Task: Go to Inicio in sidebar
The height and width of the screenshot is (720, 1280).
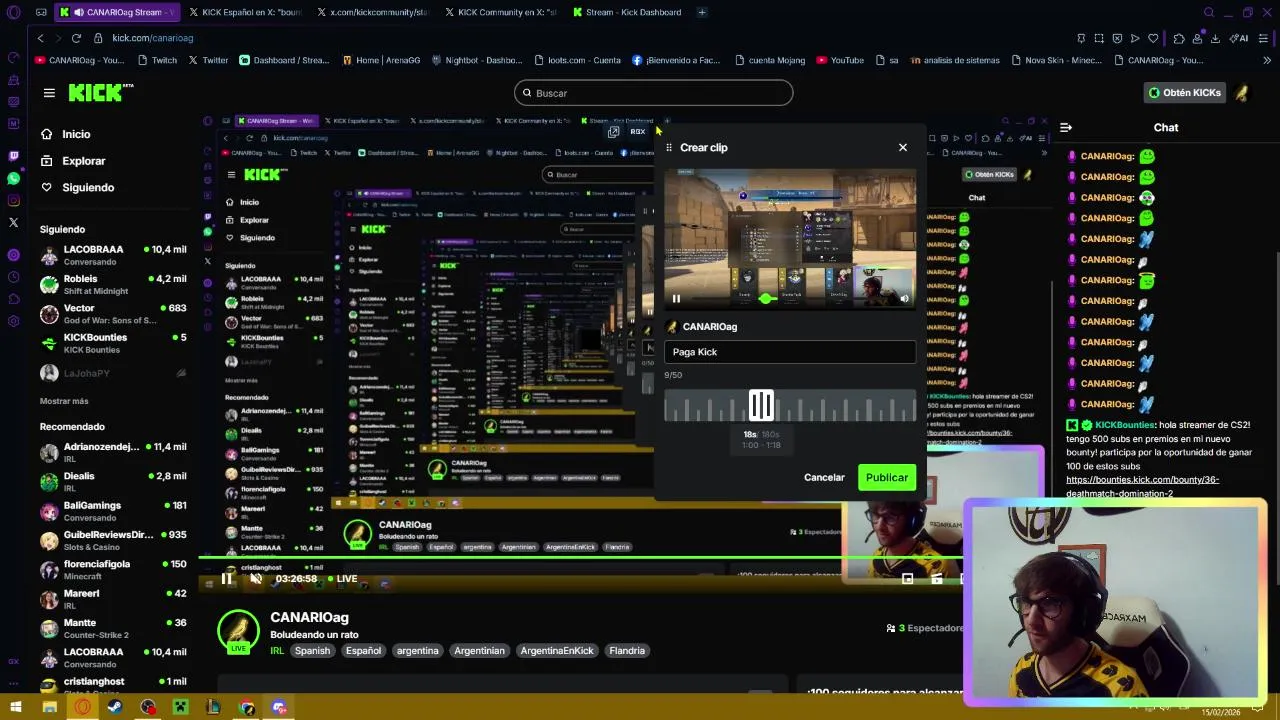Action: pyautogui.click(x=66, y=134)
